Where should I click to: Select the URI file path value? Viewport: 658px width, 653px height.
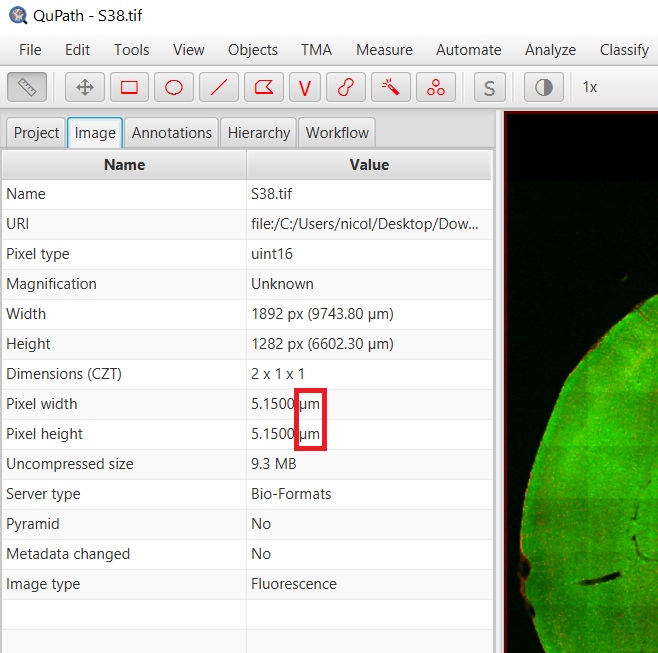click(364, 224)
